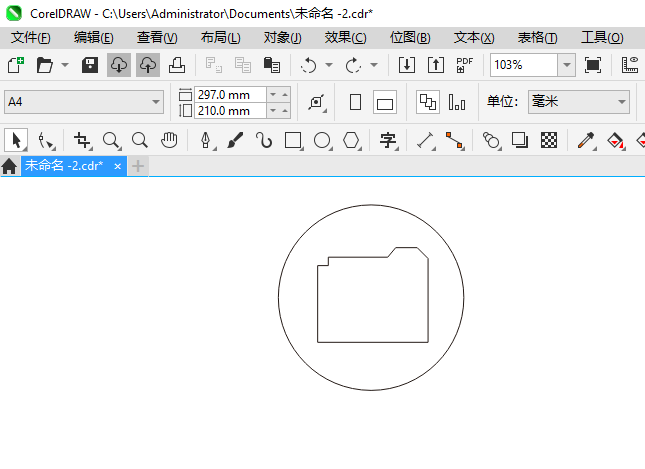Increase page height with up stepper
This screenshot has height=469, width=645.
coord(285,111)
